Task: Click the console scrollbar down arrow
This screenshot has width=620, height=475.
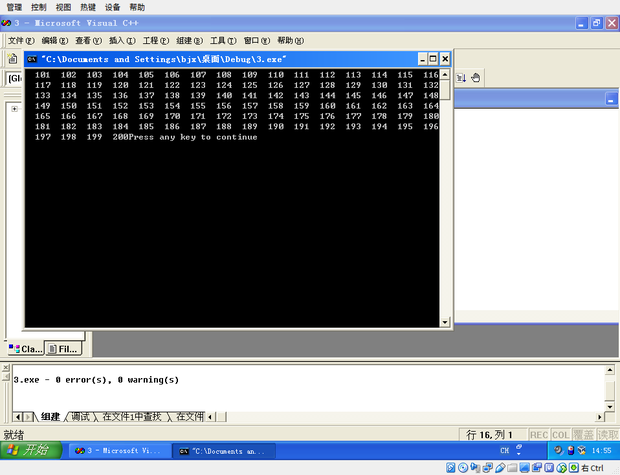Action: [445, 322]
